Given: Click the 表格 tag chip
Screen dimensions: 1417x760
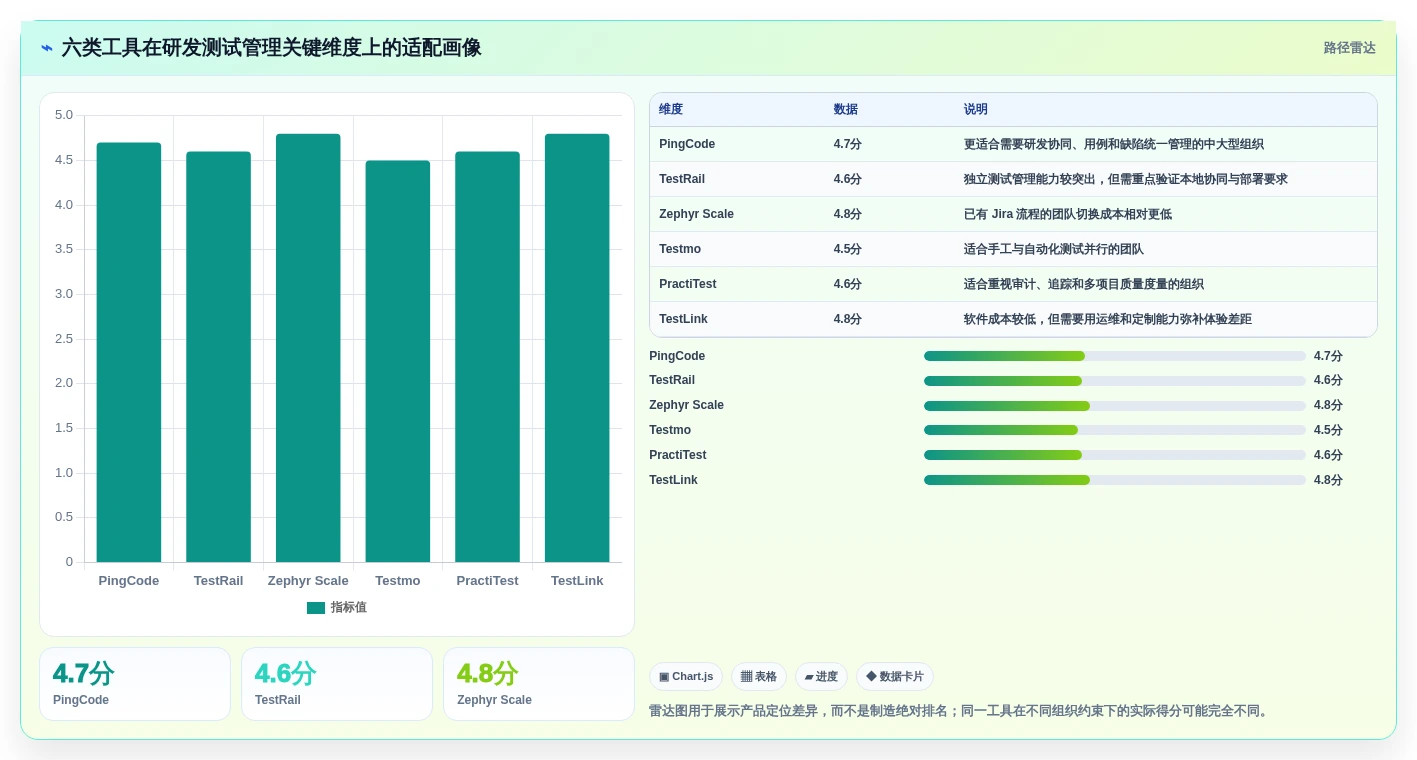Looking at the screenshot, I should click(759, 677).
